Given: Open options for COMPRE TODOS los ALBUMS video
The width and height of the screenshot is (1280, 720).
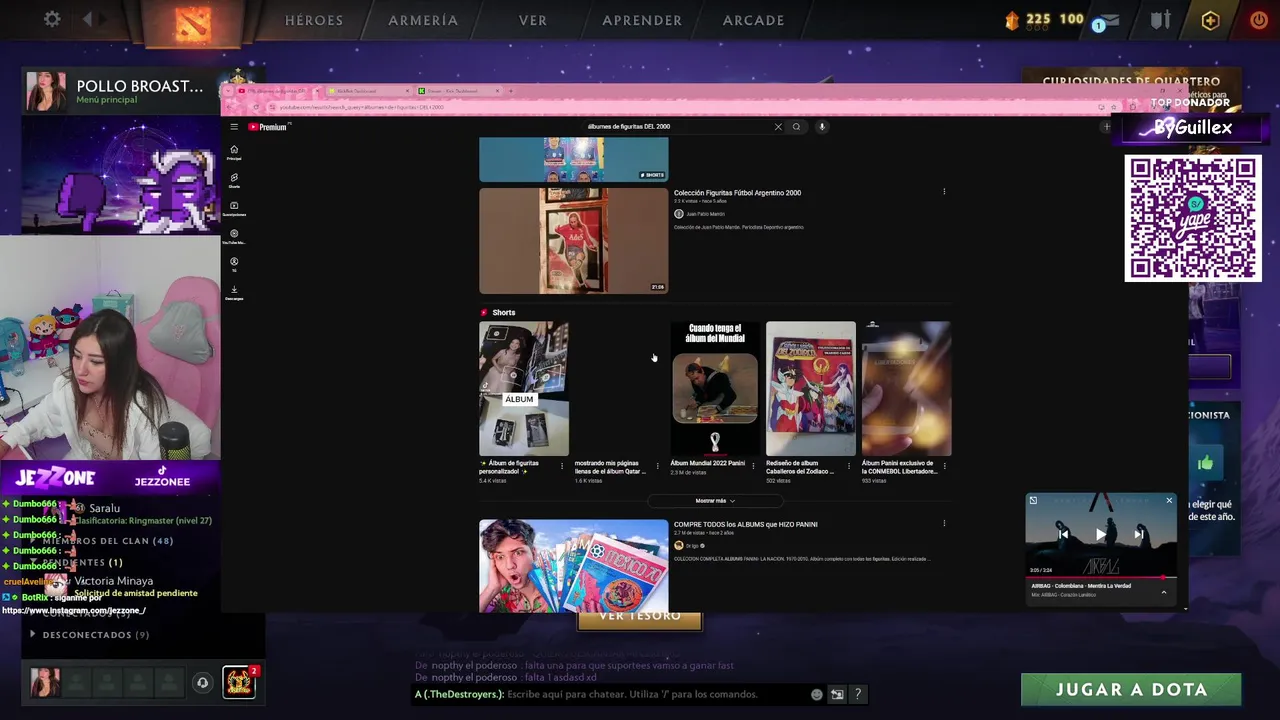Looking at the screenshot, I should [x=944, y=523].
